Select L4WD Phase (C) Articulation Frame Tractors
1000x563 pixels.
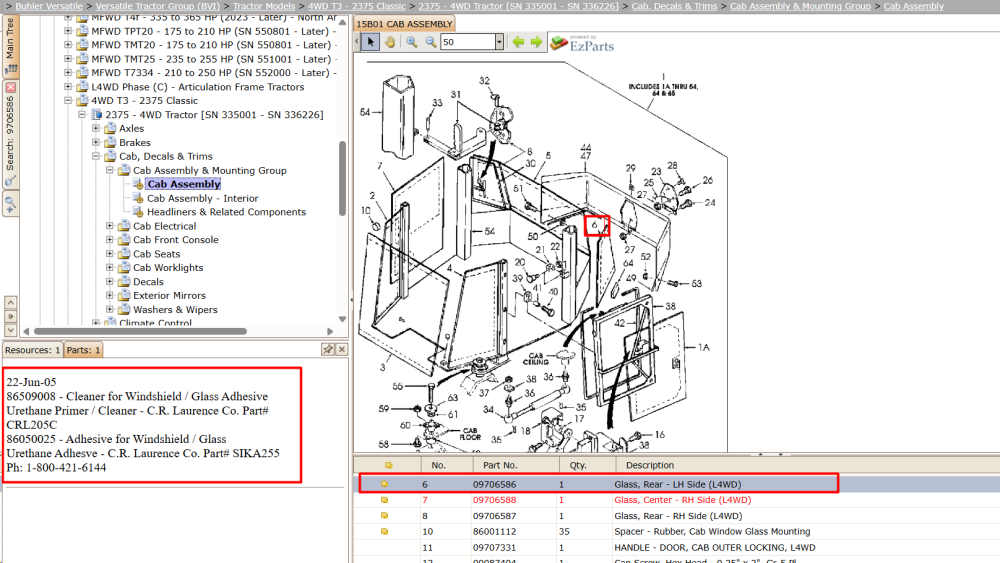pos(198,87)
